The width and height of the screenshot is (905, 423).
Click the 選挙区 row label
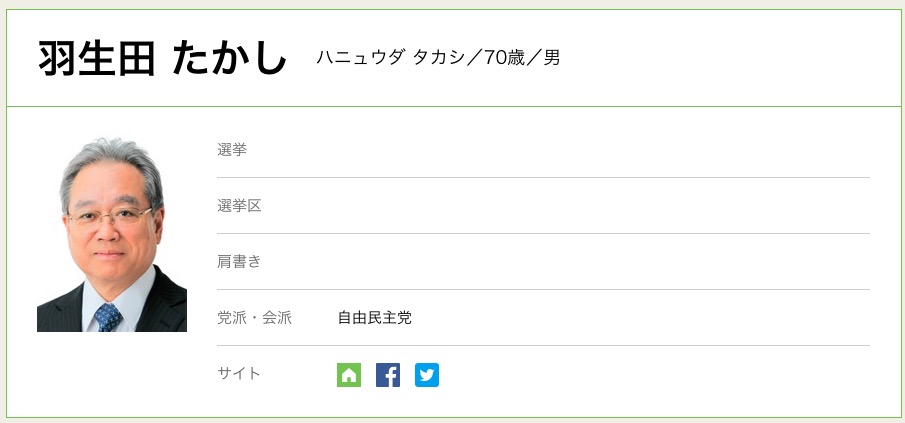[x=239, y=206]
